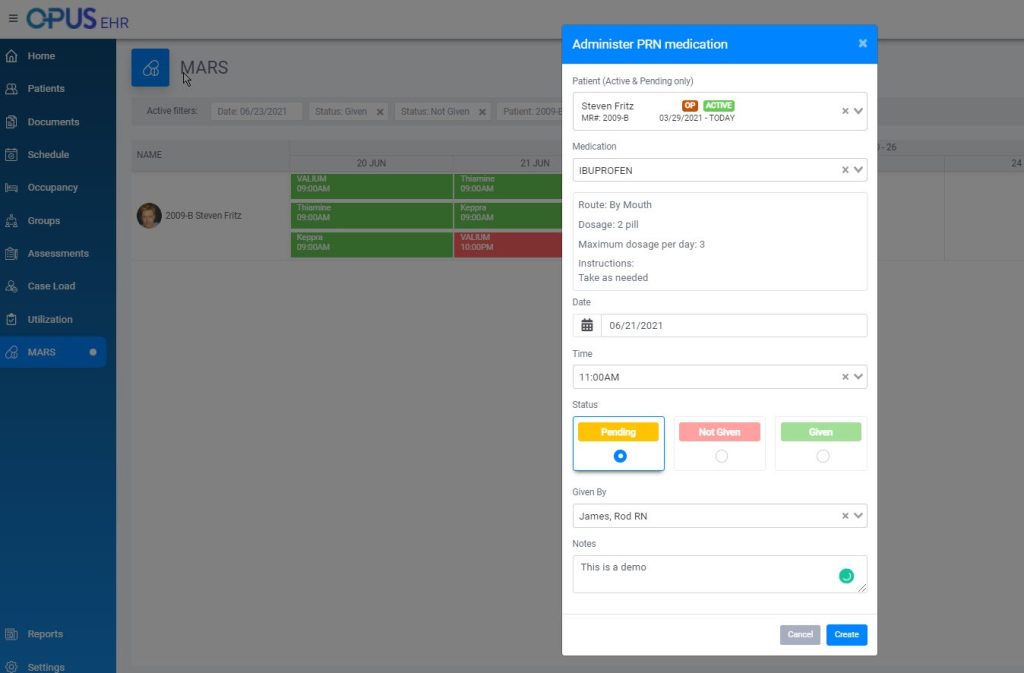Clear the 11:00AM time selection
The width and height of the screenshot is (1024, 673).
pos(844,377)
